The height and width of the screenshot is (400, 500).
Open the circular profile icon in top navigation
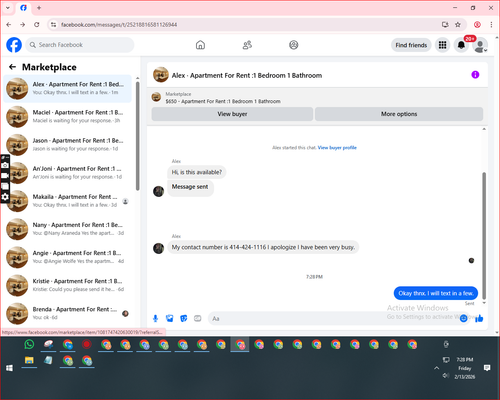click(294, 45)
